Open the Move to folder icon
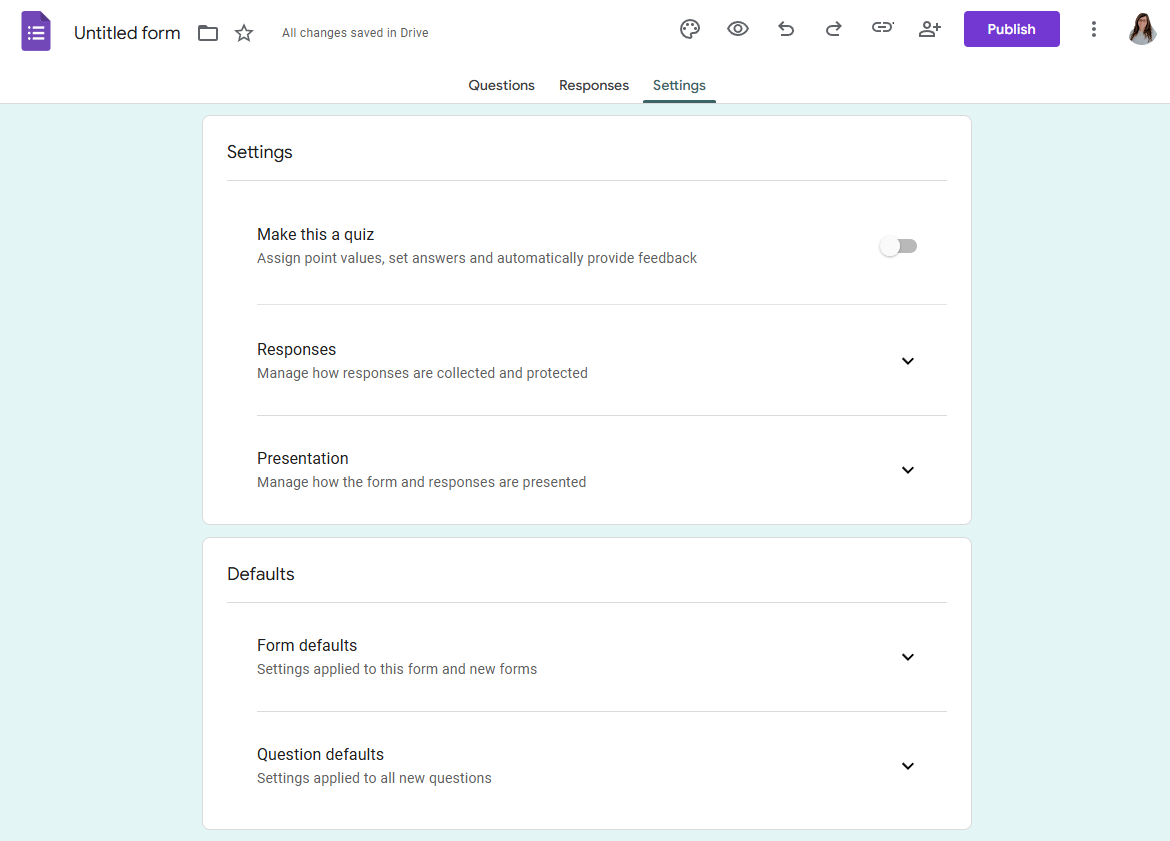The image size is (1170, 841). click(208, 32)
